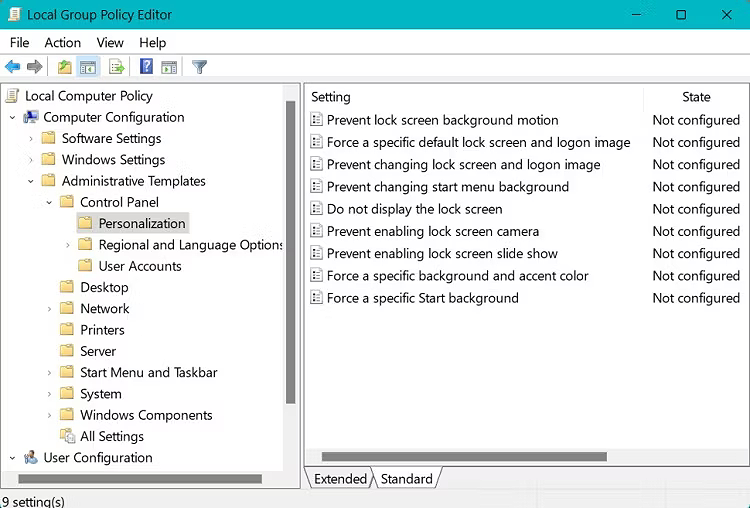Screen dimensions: 750x508
Task: Collapse the Control Panel node
Action: [x=49, y=202]
